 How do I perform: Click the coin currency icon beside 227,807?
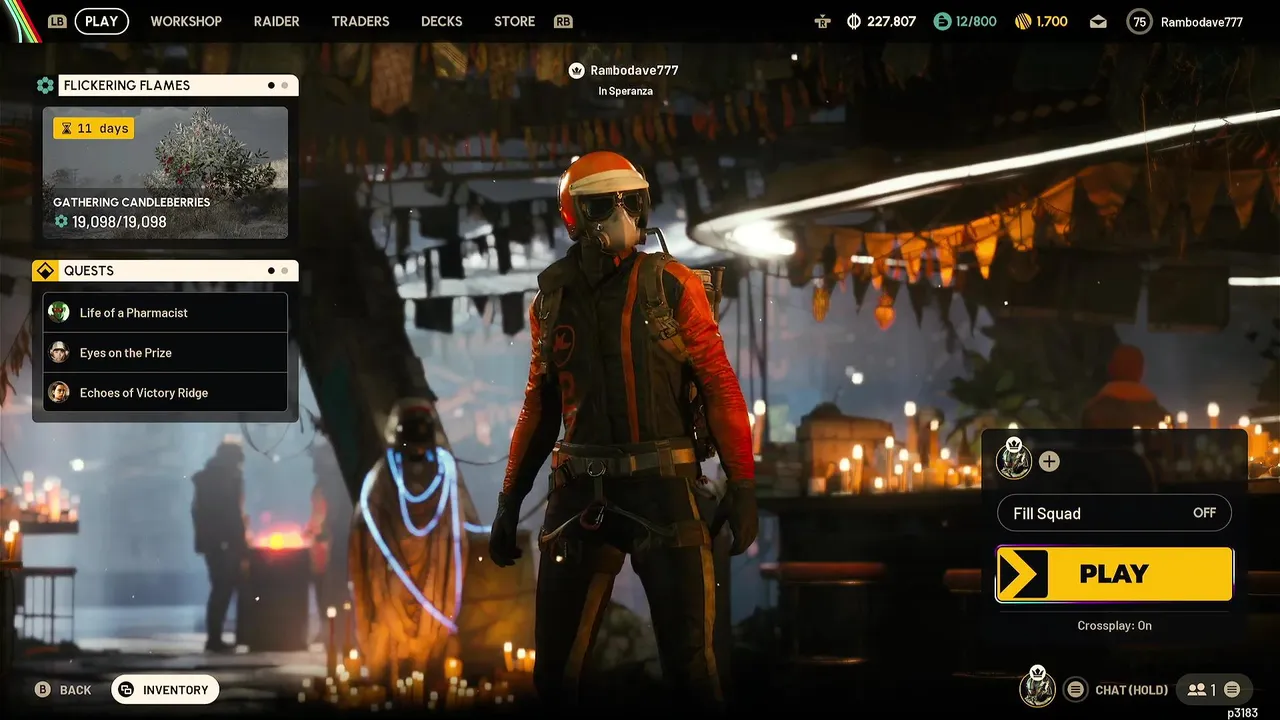[854, 21]
